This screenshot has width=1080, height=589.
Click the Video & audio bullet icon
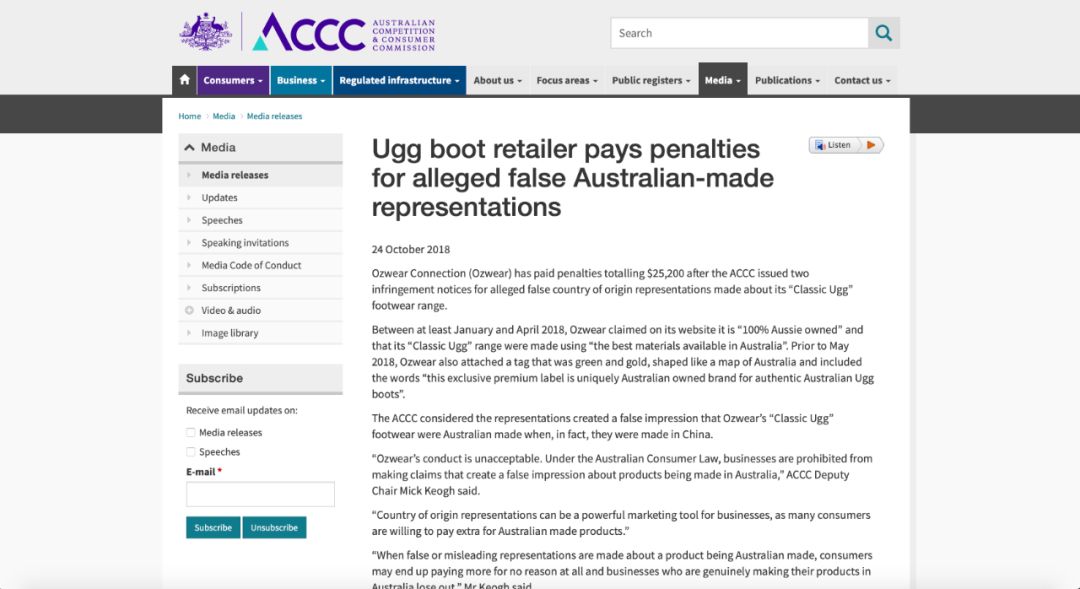pyautogui.click(x=189, y=311)
